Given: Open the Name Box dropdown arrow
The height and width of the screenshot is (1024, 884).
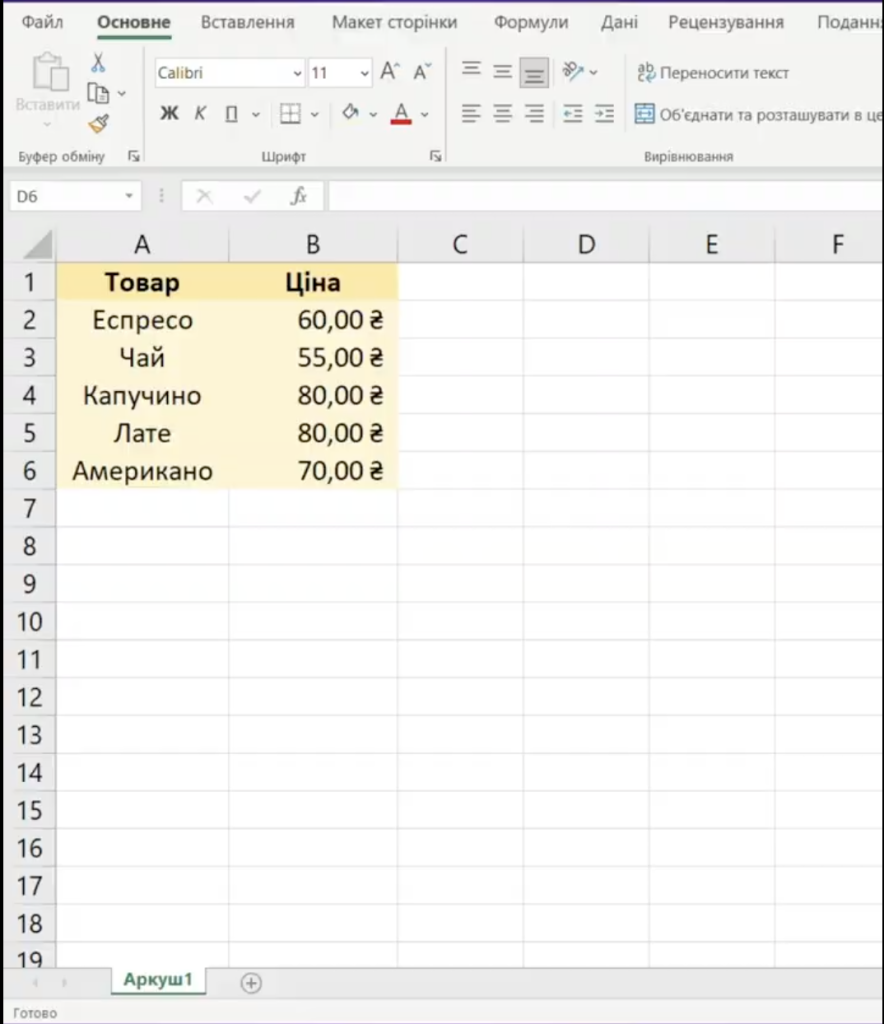Looking at the screenshot, I should coord(129,197).
